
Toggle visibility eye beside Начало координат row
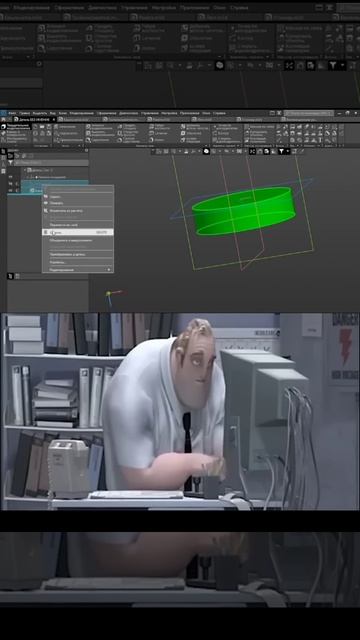[x=11, y=177]
